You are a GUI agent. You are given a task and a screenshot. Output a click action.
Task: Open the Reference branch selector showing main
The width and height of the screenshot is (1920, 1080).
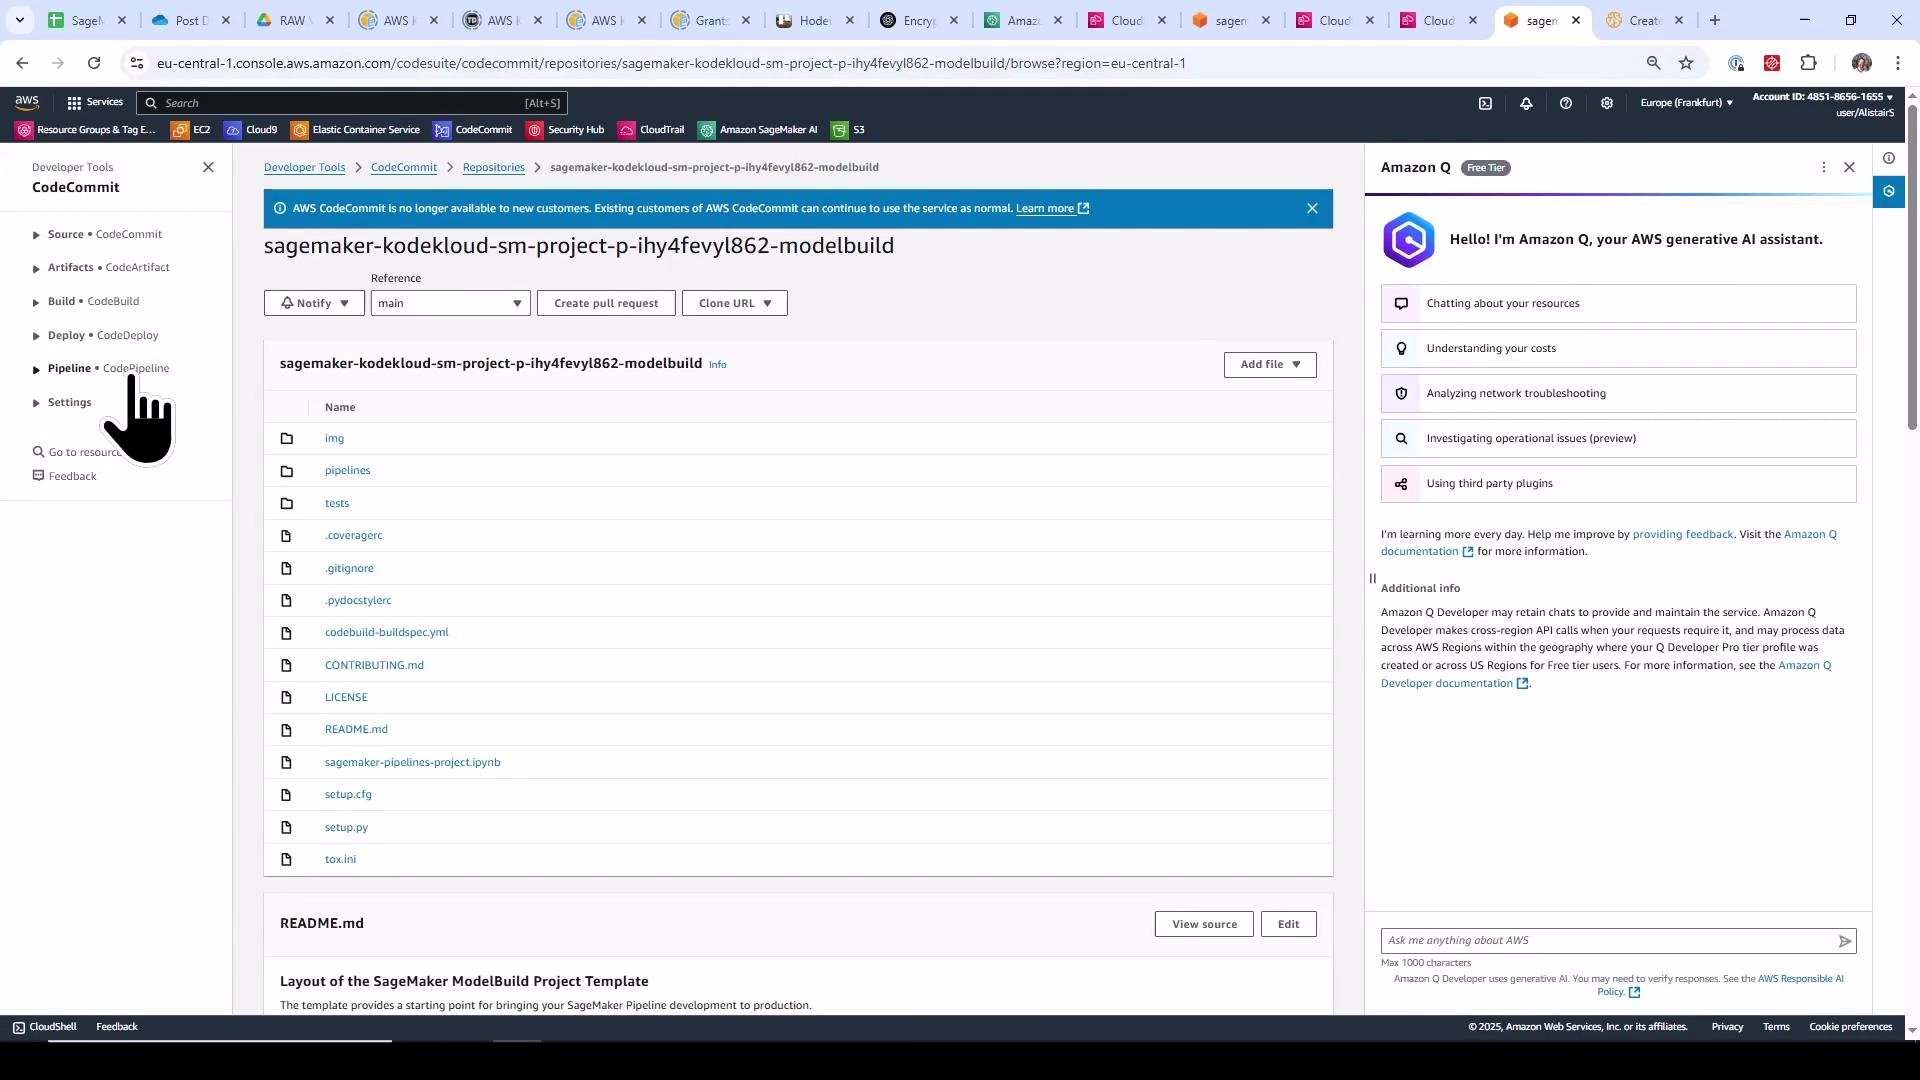[450, 303]
